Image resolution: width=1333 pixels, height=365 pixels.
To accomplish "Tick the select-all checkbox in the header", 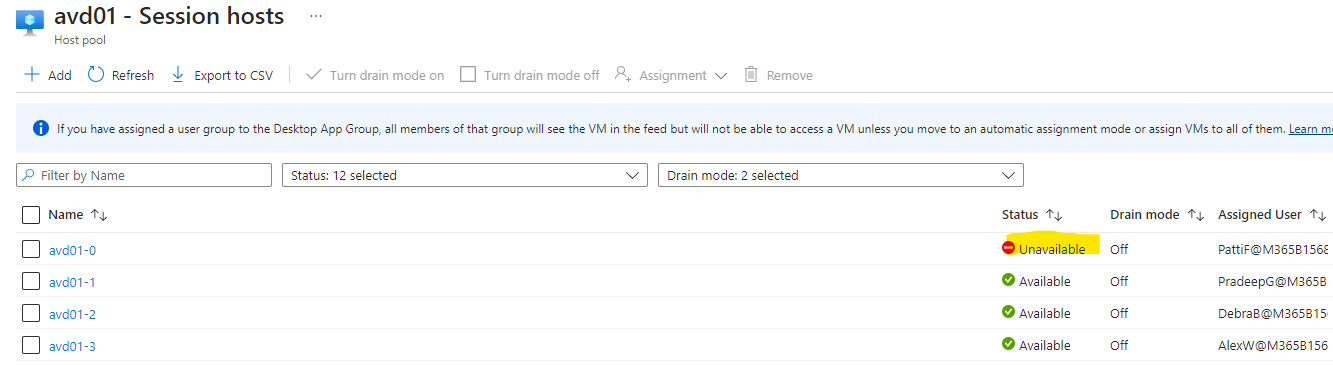I will [30, 214].
